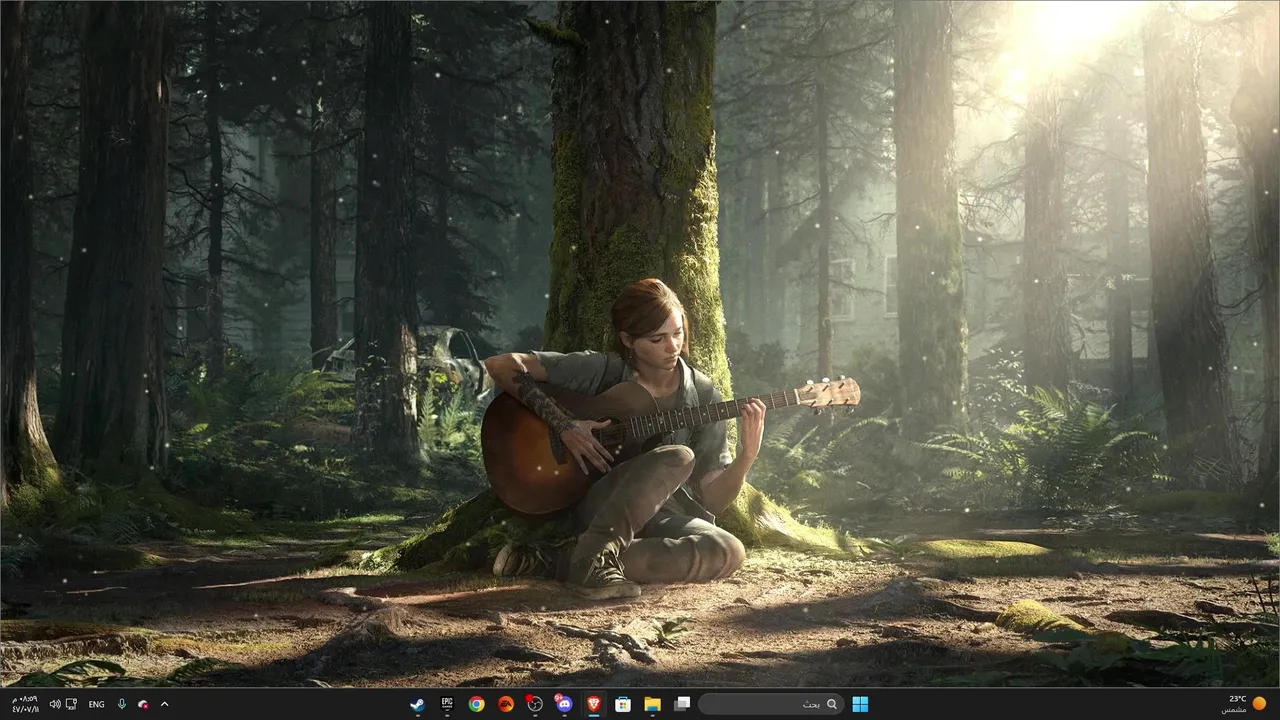1280x720 pixels.
Task: Open Discord from the taskbar
Action: tap(564, 704)
